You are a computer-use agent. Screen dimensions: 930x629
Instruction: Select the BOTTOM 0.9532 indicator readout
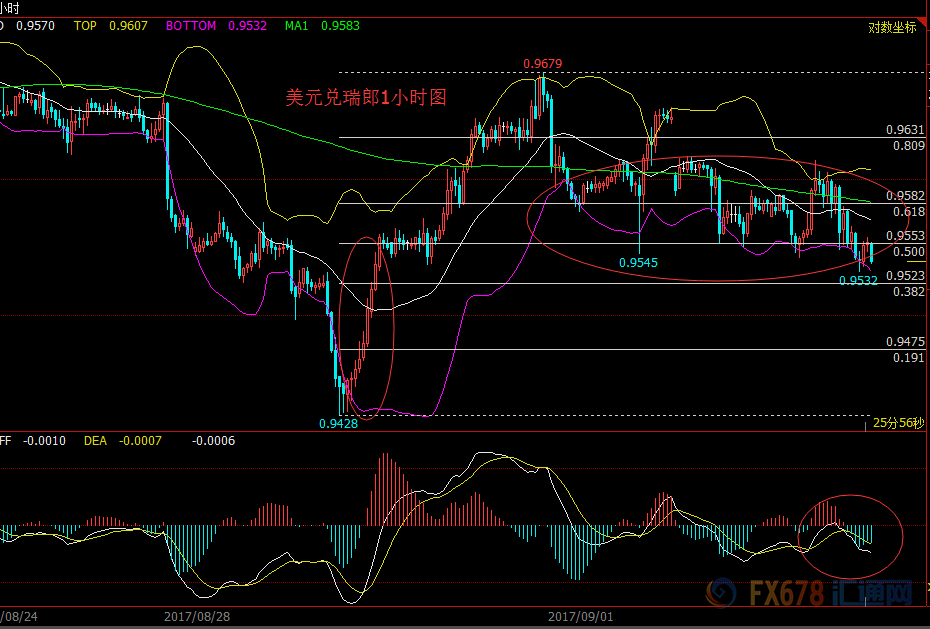[x=216, y=26]
